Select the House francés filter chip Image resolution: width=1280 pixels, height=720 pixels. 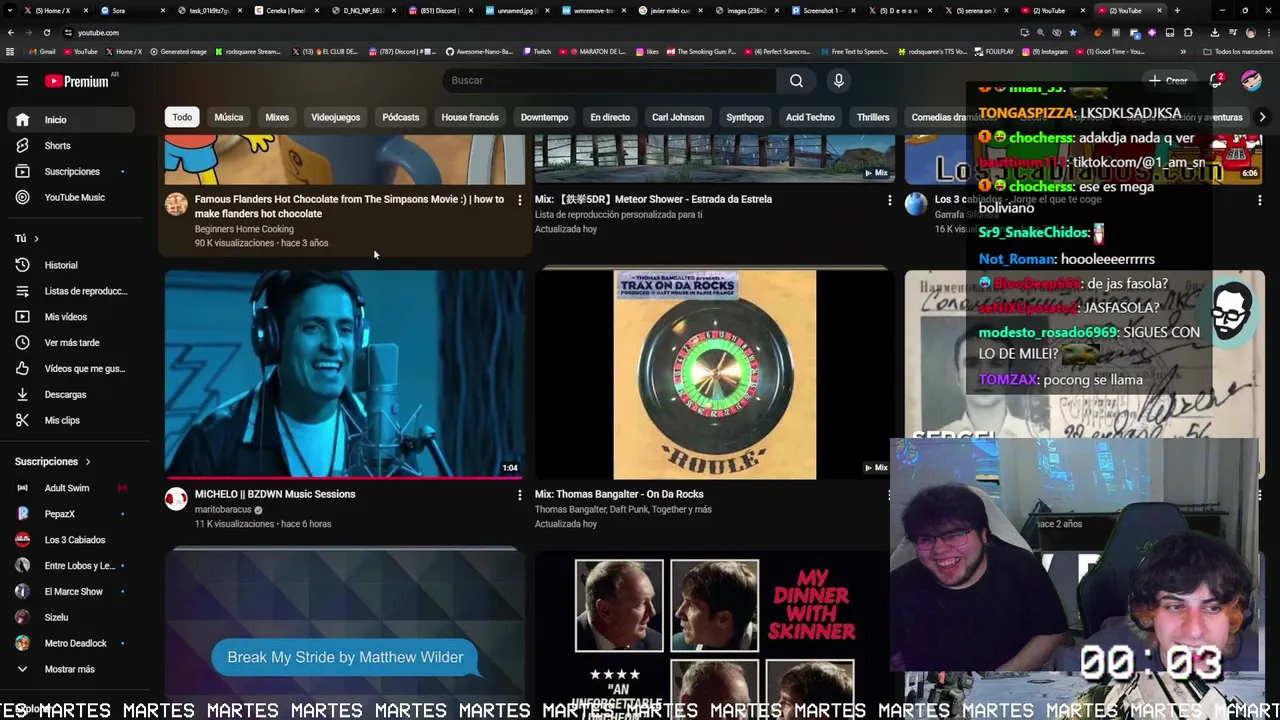click(x=470, y=118)
